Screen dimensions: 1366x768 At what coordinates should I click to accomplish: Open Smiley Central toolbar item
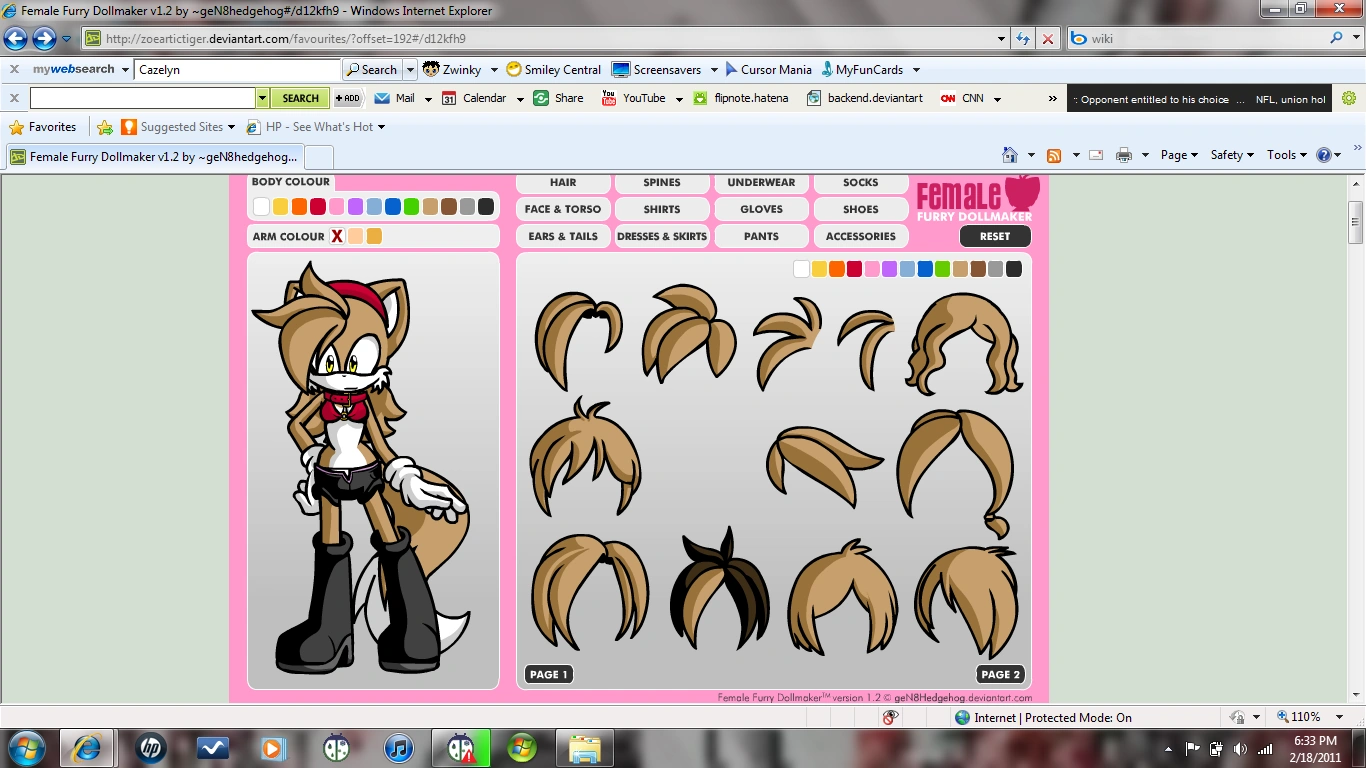[553, 70]
